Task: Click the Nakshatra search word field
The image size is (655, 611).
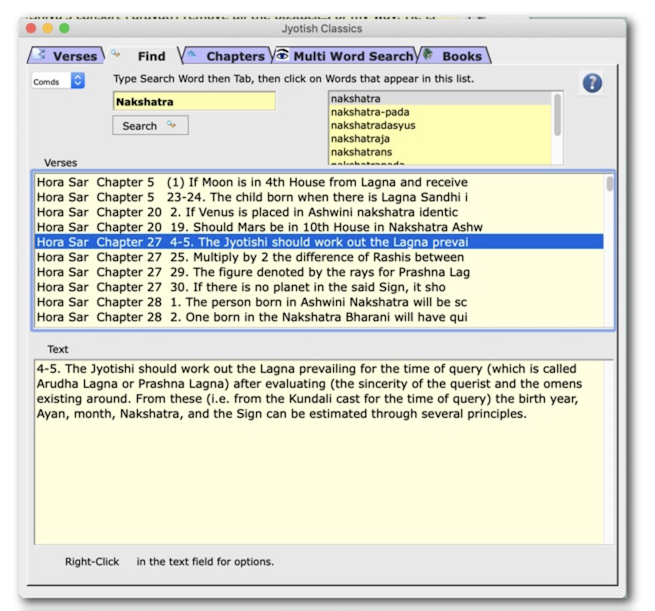Action: click(x=194, y=101)
